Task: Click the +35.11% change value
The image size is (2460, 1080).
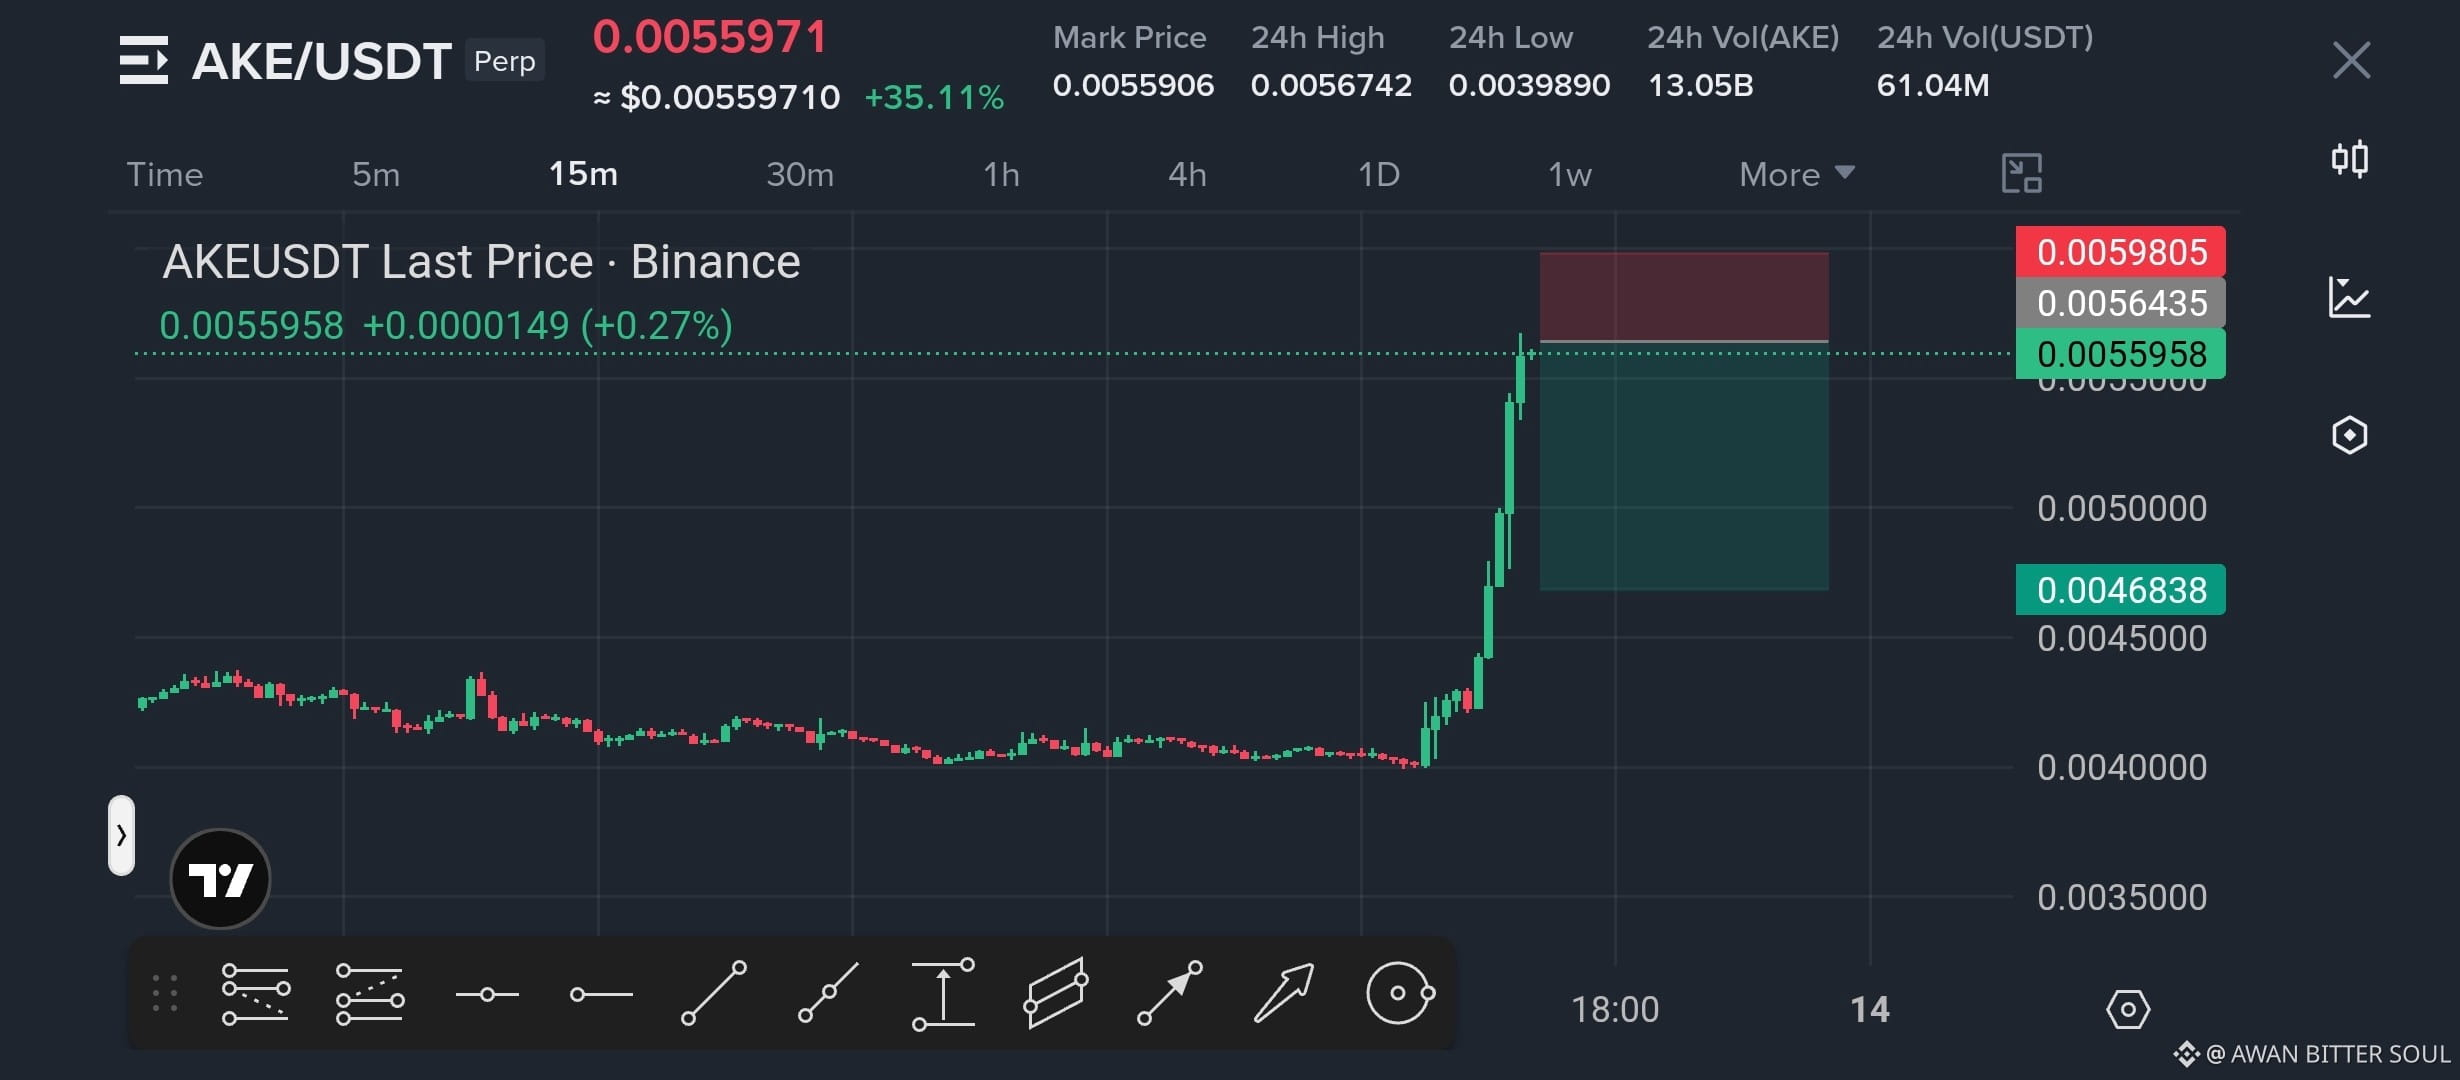Action: tap(934, 97)
